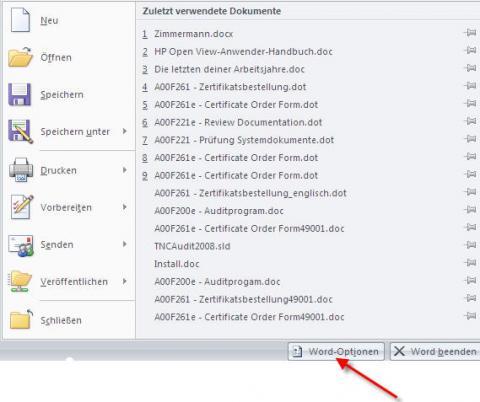Click the Senden mail icon
480x402 pixels.
21,246
